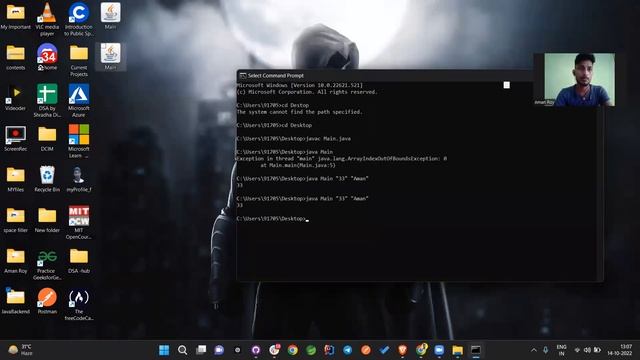Open the New folder on desktop

point(47,220)
